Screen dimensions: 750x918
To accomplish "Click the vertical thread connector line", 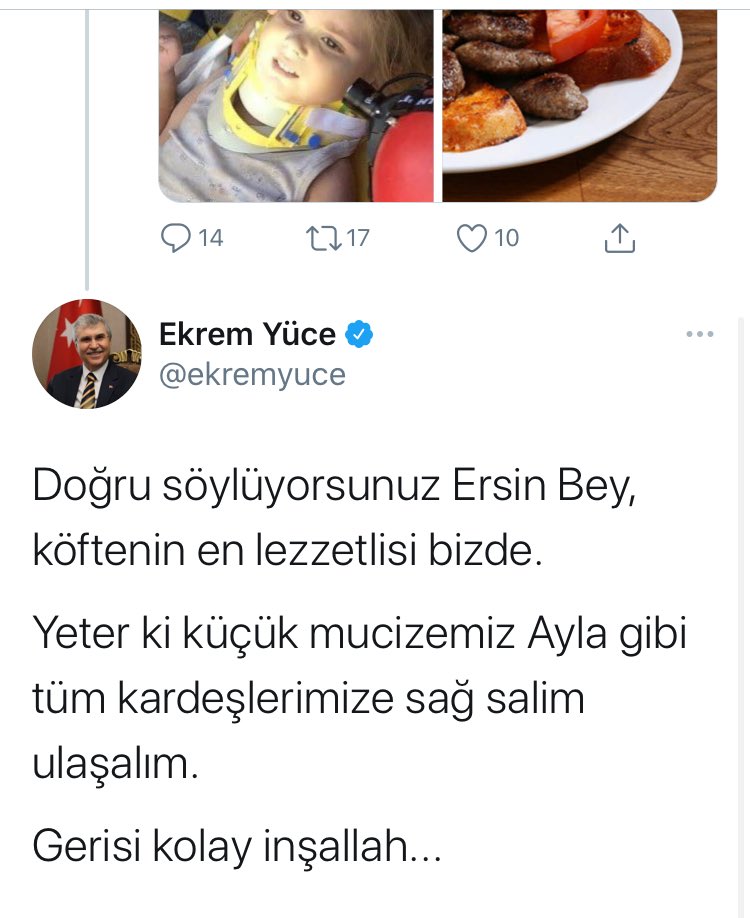I will [x=87, y=150].
